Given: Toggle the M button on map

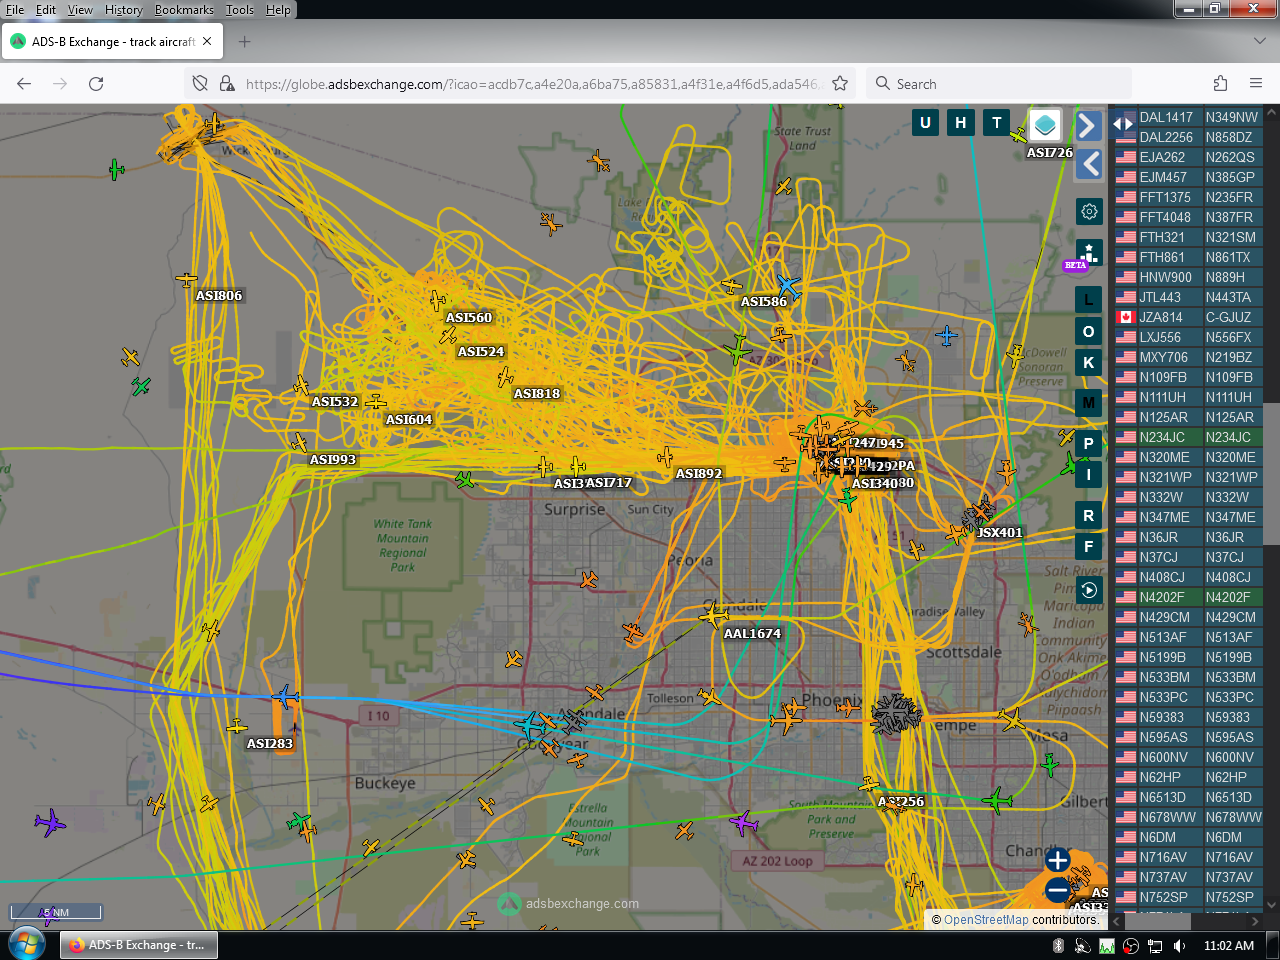Looking at the screenshot, I should 1088,403.
